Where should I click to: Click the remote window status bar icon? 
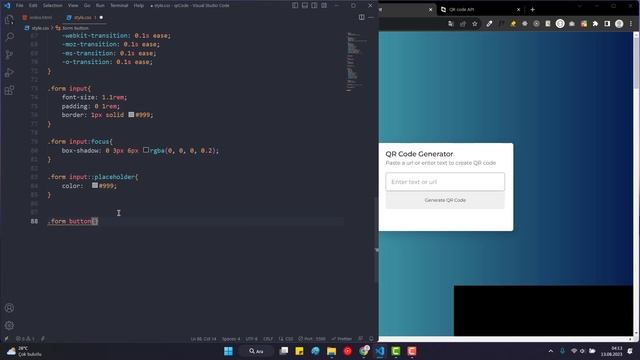coord(6,338)
